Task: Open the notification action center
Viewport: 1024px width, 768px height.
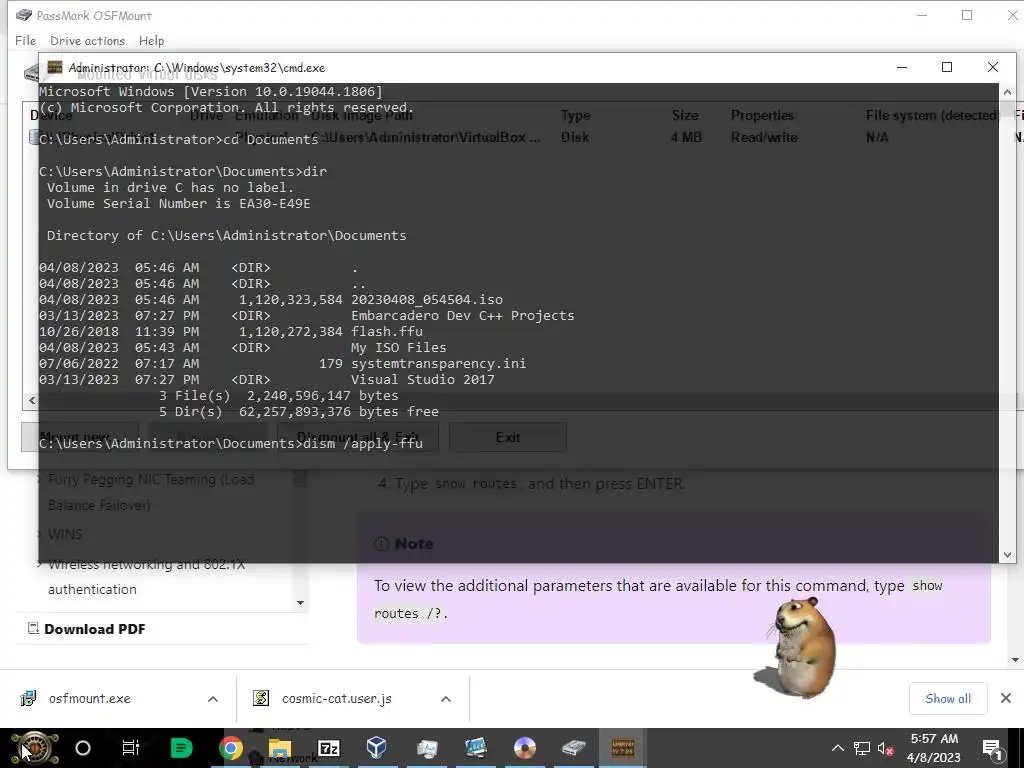Action: coord(993,748)
